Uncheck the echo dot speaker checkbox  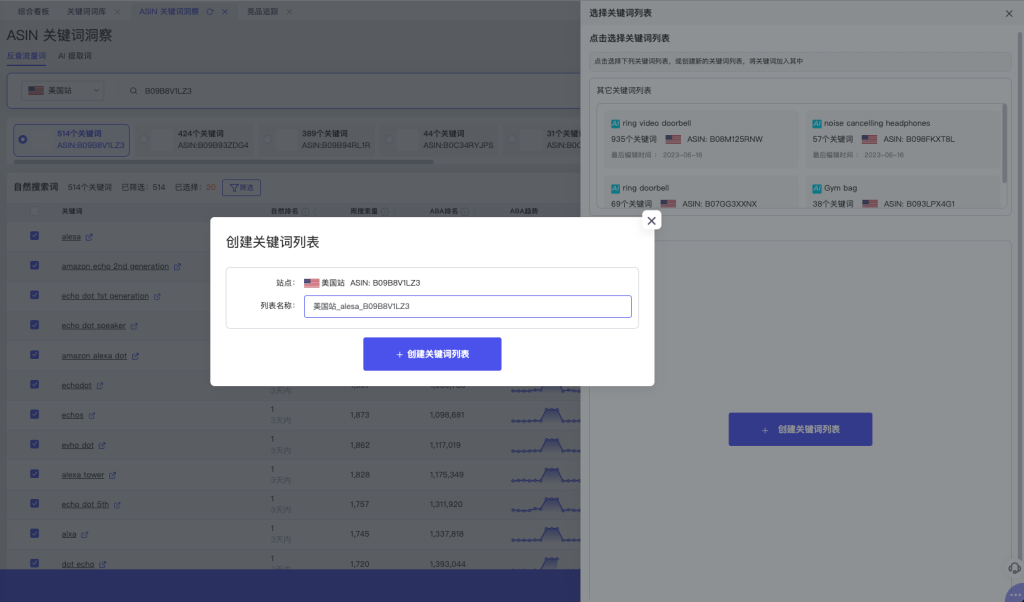click(x=35, y=325)
